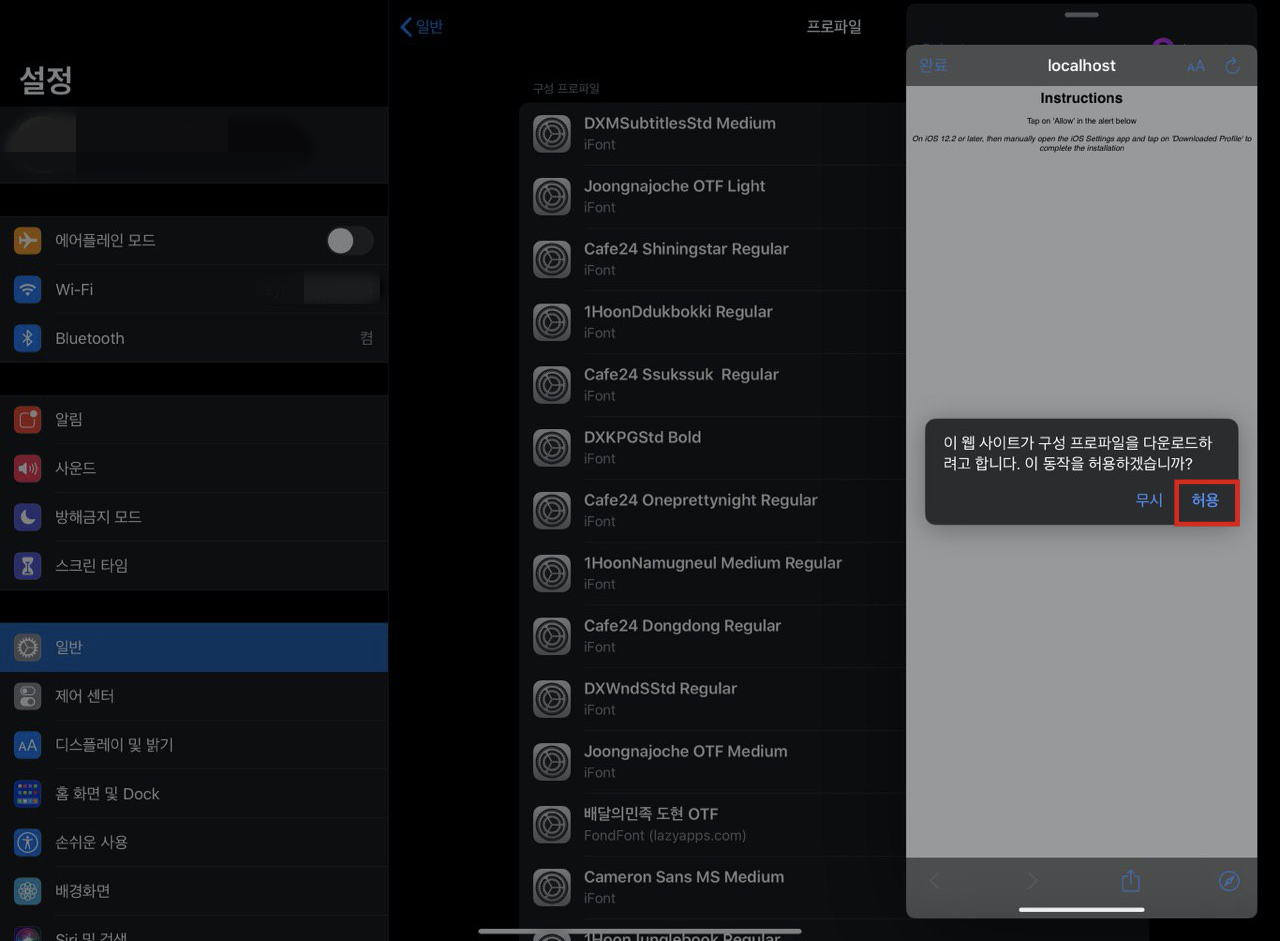Click the Wi-Fi icon in settings
The height and width of the screenshot is (941, 1280).
28,289
